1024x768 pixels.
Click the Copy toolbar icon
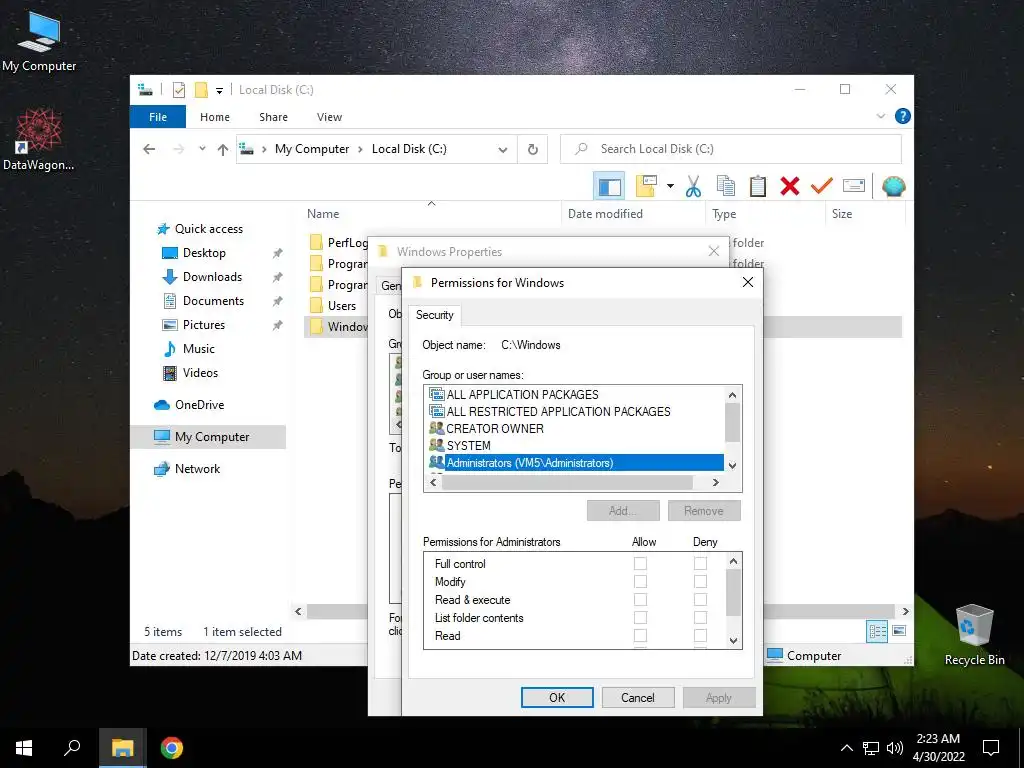coord(726,187)
